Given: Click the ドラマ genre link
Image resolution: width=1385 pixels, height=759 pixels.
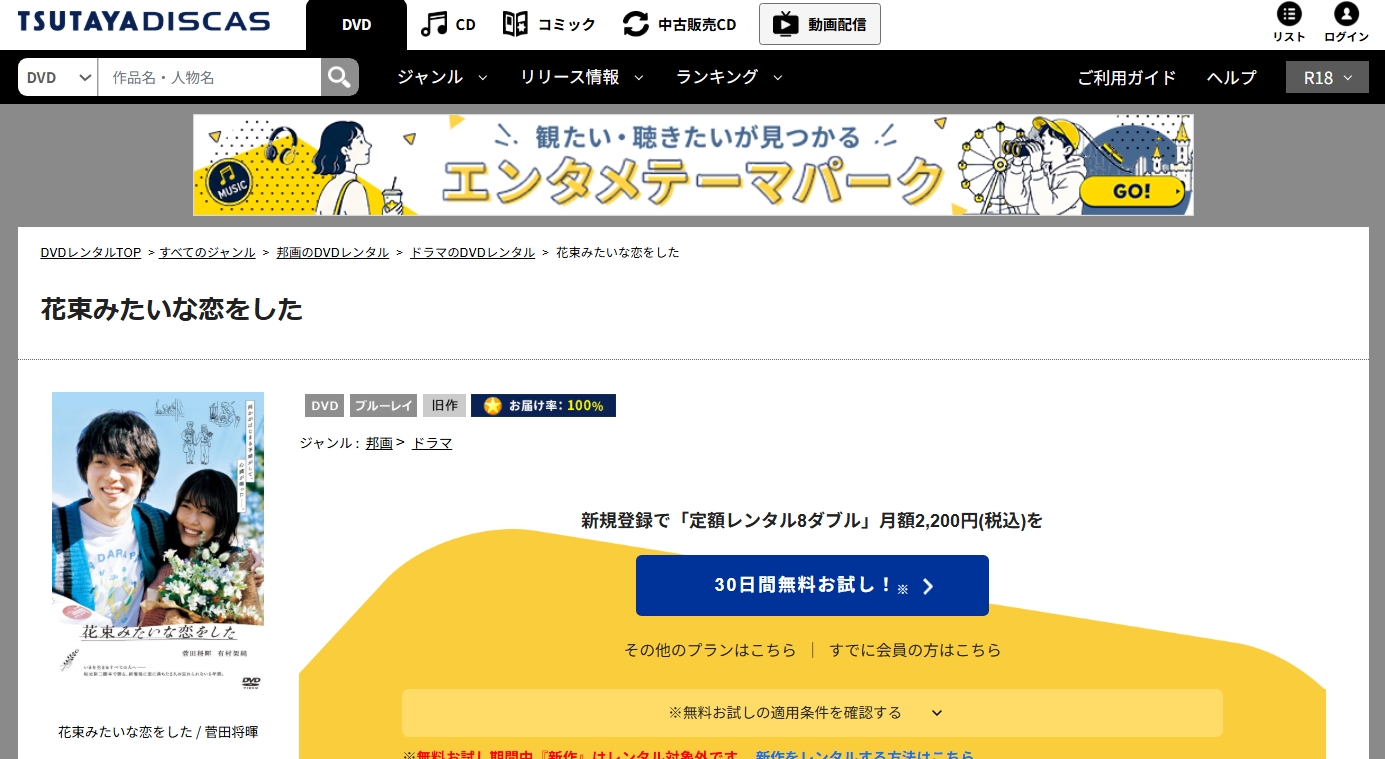Looking at the screenshot, I should 432,443.
